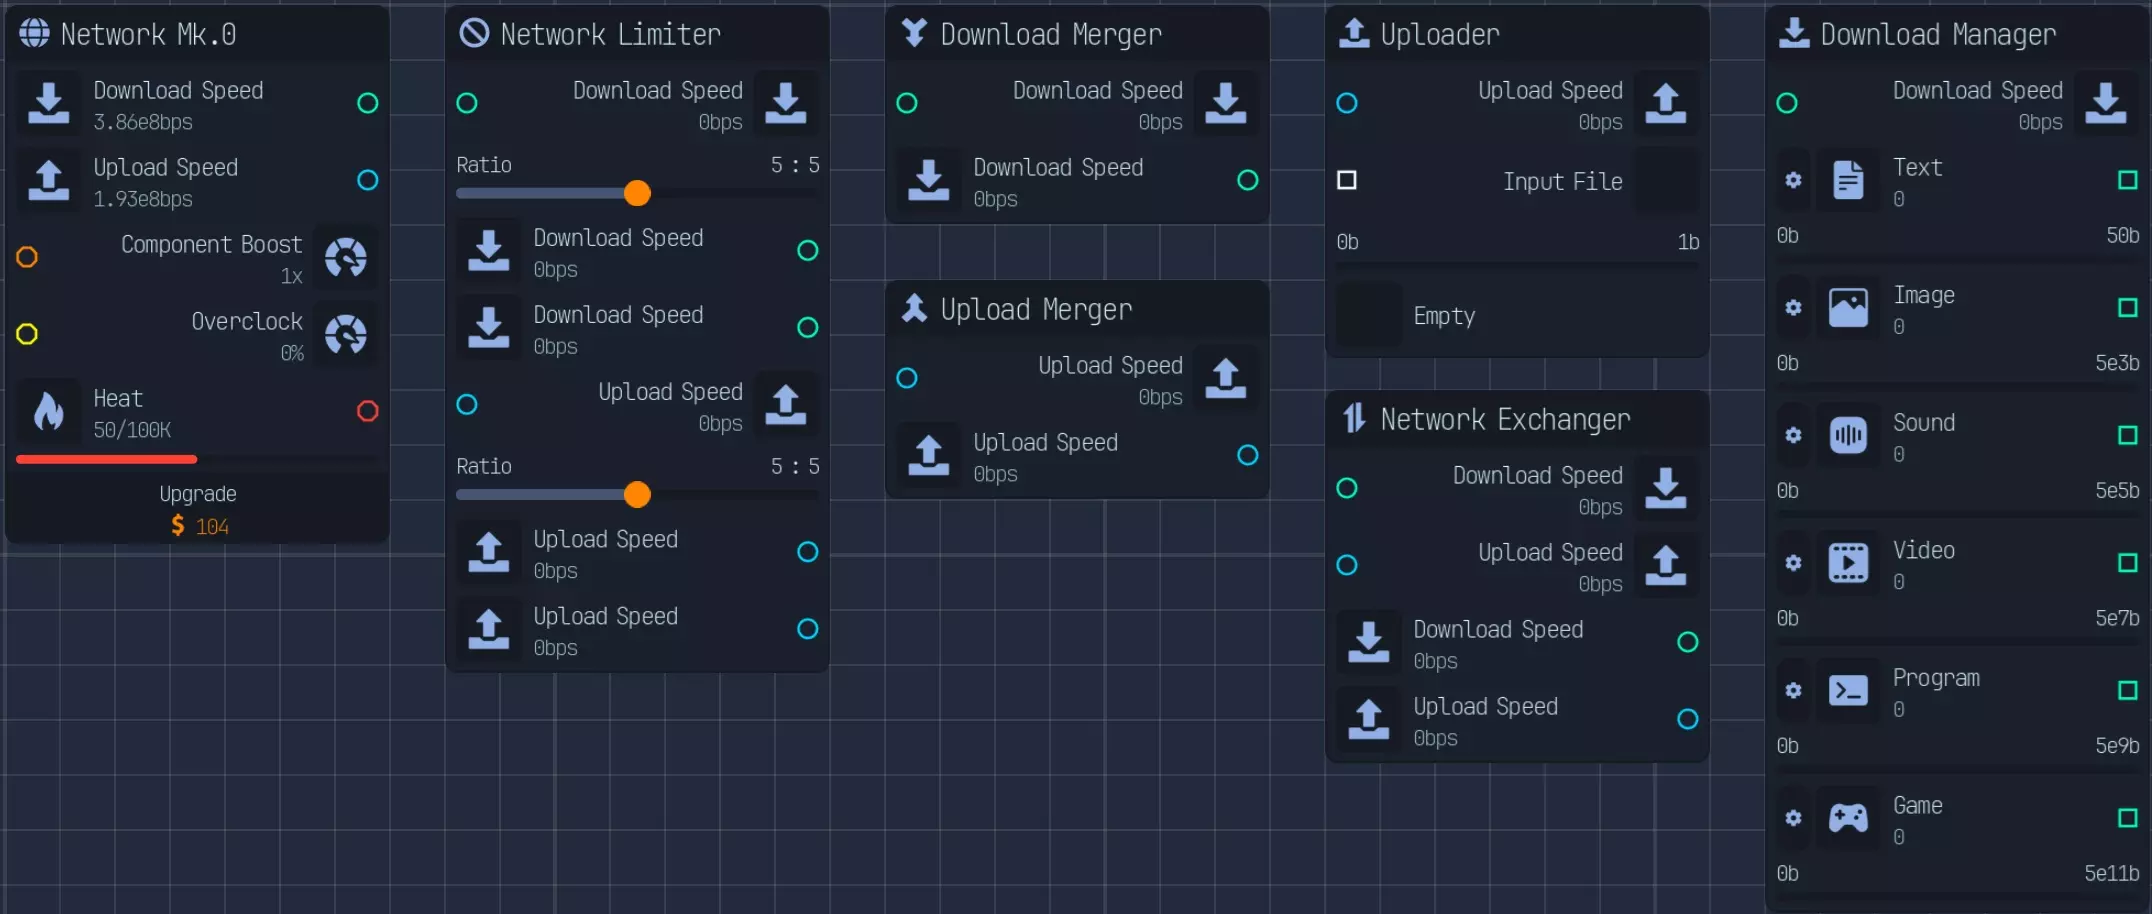Select the Network Exchanger node title
The image size is (2152, 914).
pos(1505,420)
